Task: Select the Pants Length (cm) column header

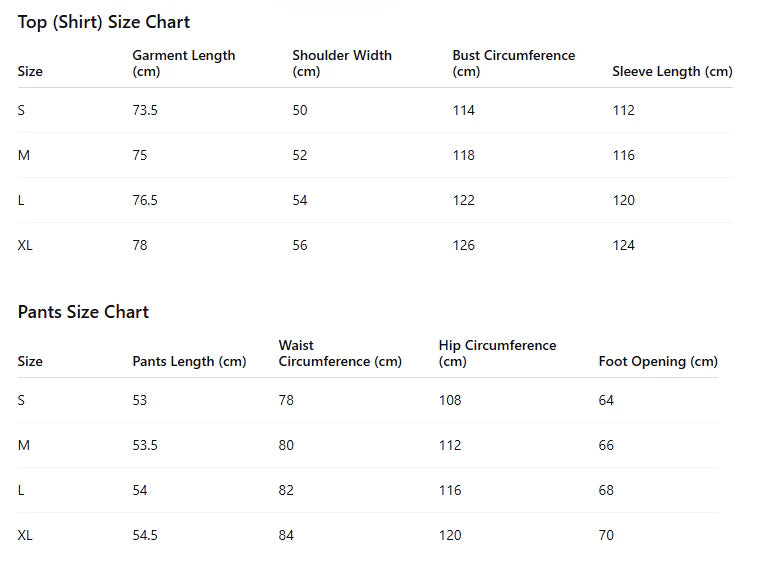Action: coord(190,362)
